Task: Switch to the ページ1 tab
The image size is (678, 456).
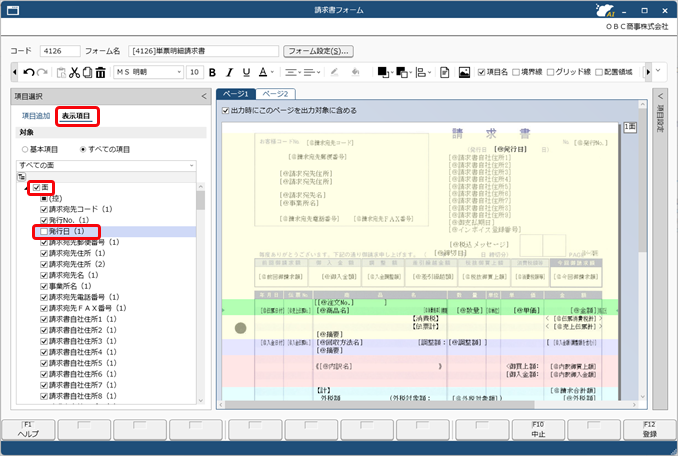Action: [236, 94]
